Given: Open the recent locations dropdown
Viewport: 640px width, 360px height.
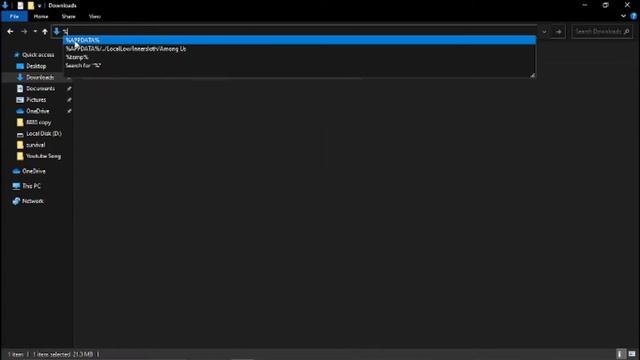Looking at the screenshot, I should [x=35, y=31].
